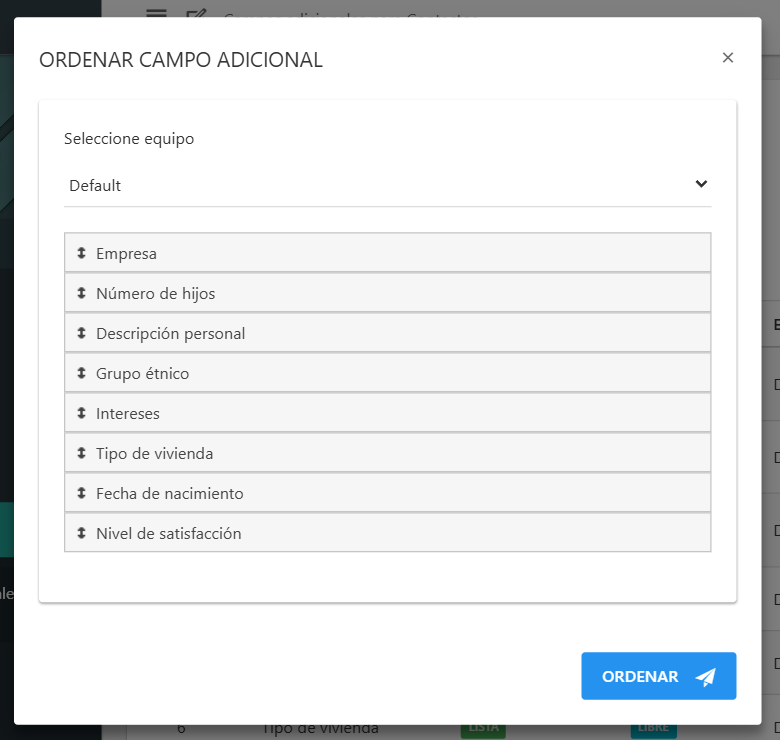Grab the sort handle icon for Fecha de nacimiento
The width and height of the screenshot is (780, 740).
pos(82,493)
